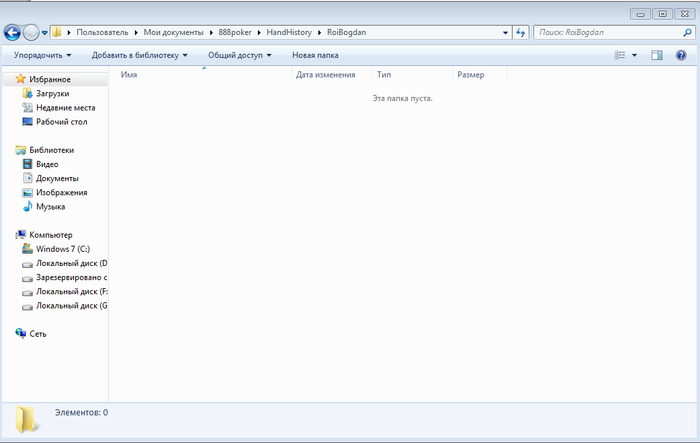Viewport: 700px width, 443px height.
Task: Open the Изображения library
Action: click(62, 192)
